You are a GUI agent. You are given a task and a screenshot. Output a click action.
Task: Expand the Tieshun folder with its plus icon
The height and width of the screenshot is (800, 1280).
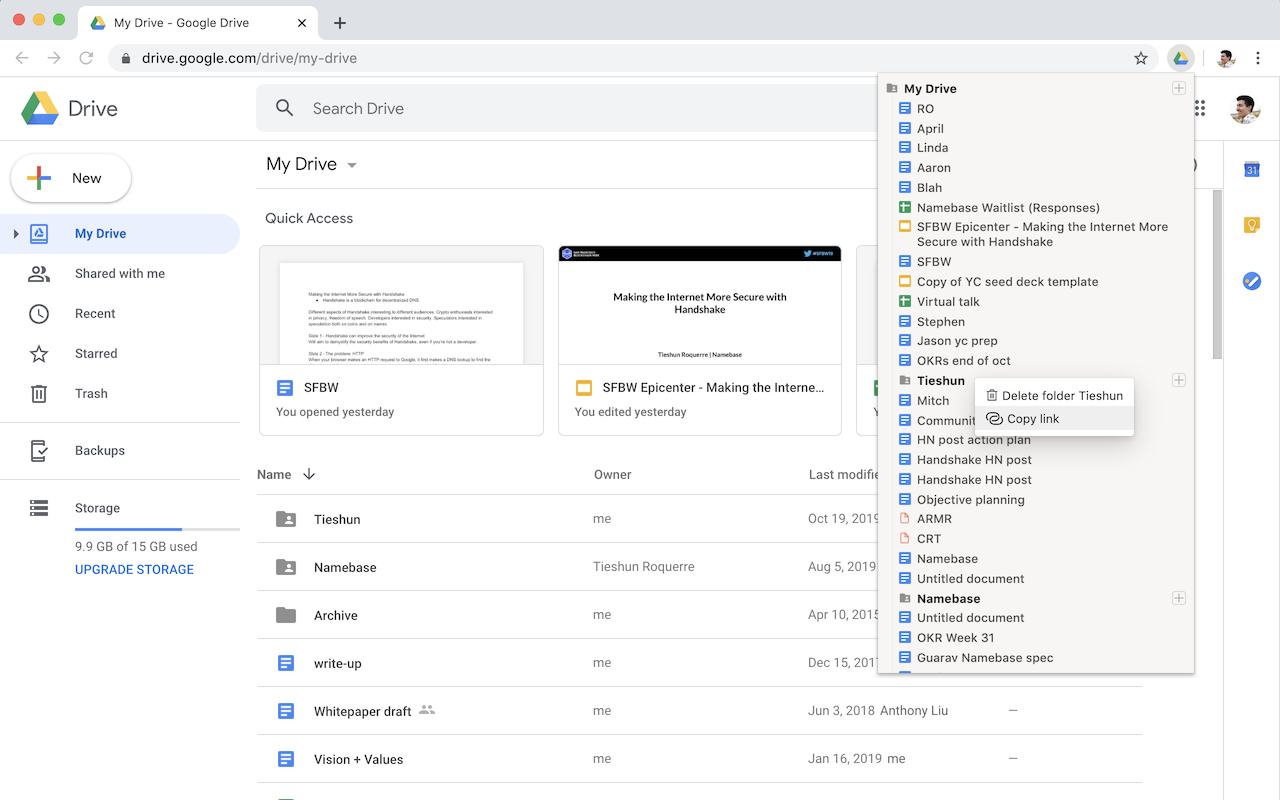(x=1179, y=380)
